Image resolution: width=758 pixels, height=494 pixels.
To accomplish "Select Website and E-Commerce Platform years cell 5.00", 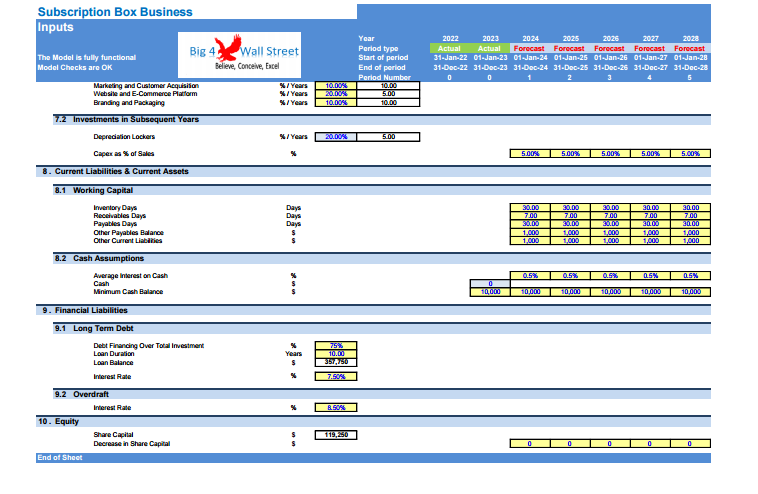I will (388, 94).
